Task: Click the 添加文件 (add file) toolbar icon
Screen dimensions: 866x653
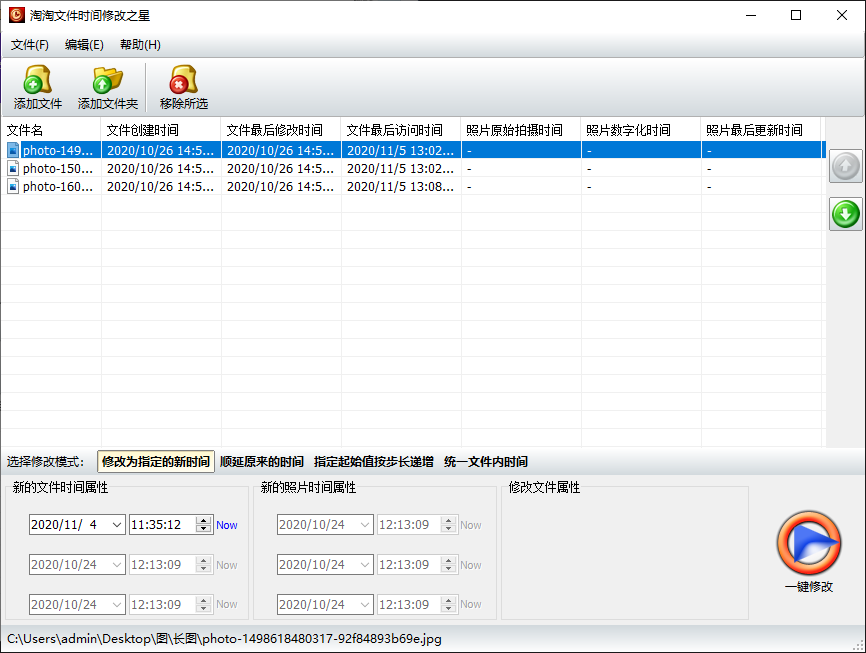Action: 38,87
